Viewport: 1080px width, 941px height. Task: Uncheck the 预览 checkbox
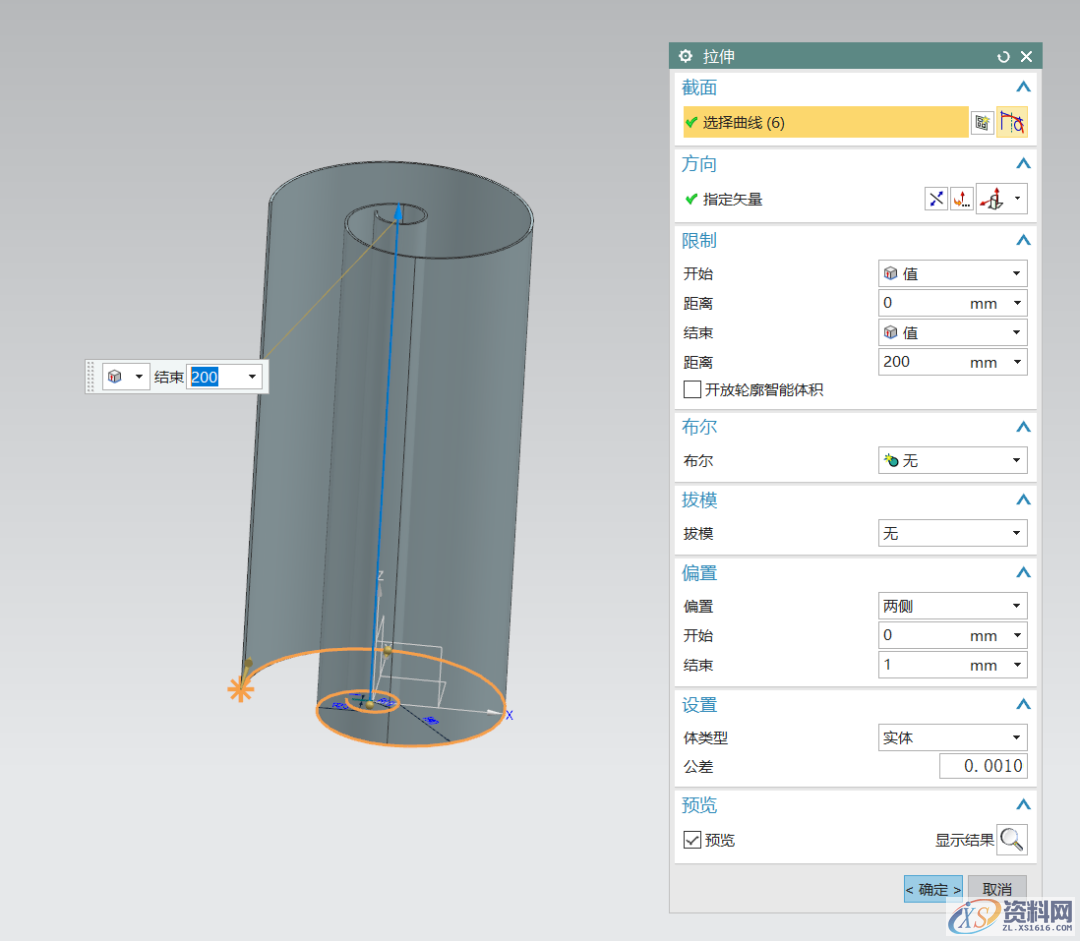tap(692, 840)
